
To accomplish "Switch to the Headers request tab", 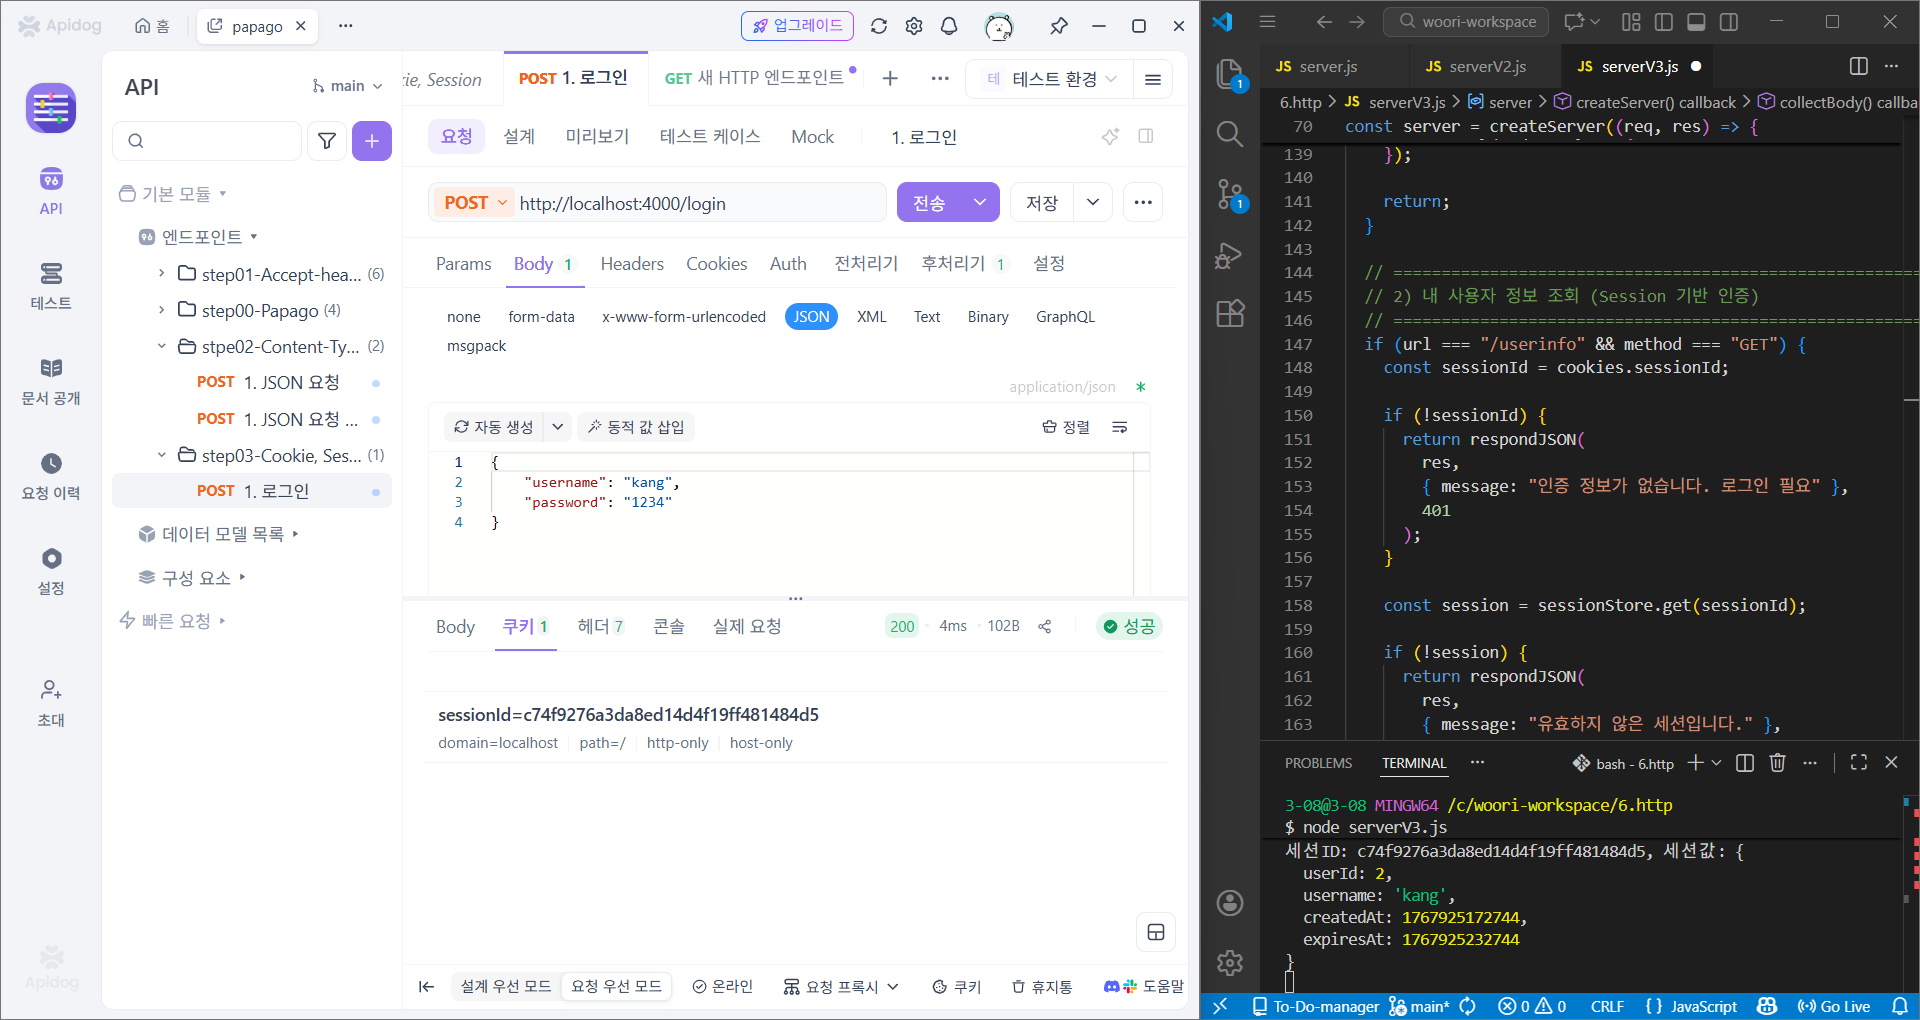I will pyautogui.click(x=632, y=264).
